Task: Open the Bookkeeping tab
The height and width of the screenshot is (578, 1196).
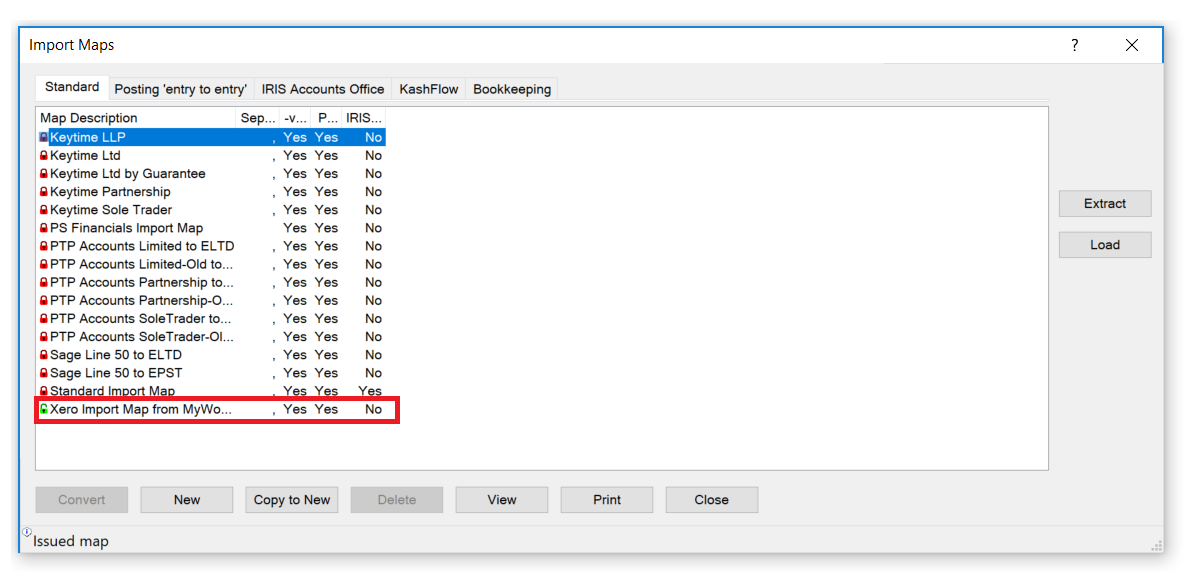Action: click(x=512, y=89)
